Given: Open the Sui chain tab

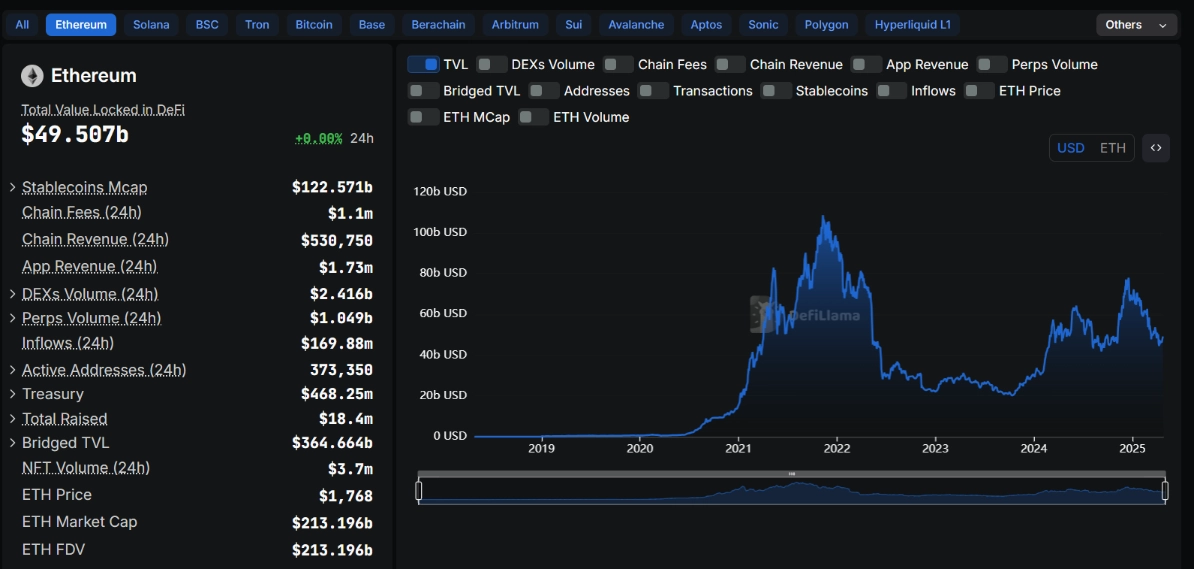Looking at the screenshot, I should [573, 25].
